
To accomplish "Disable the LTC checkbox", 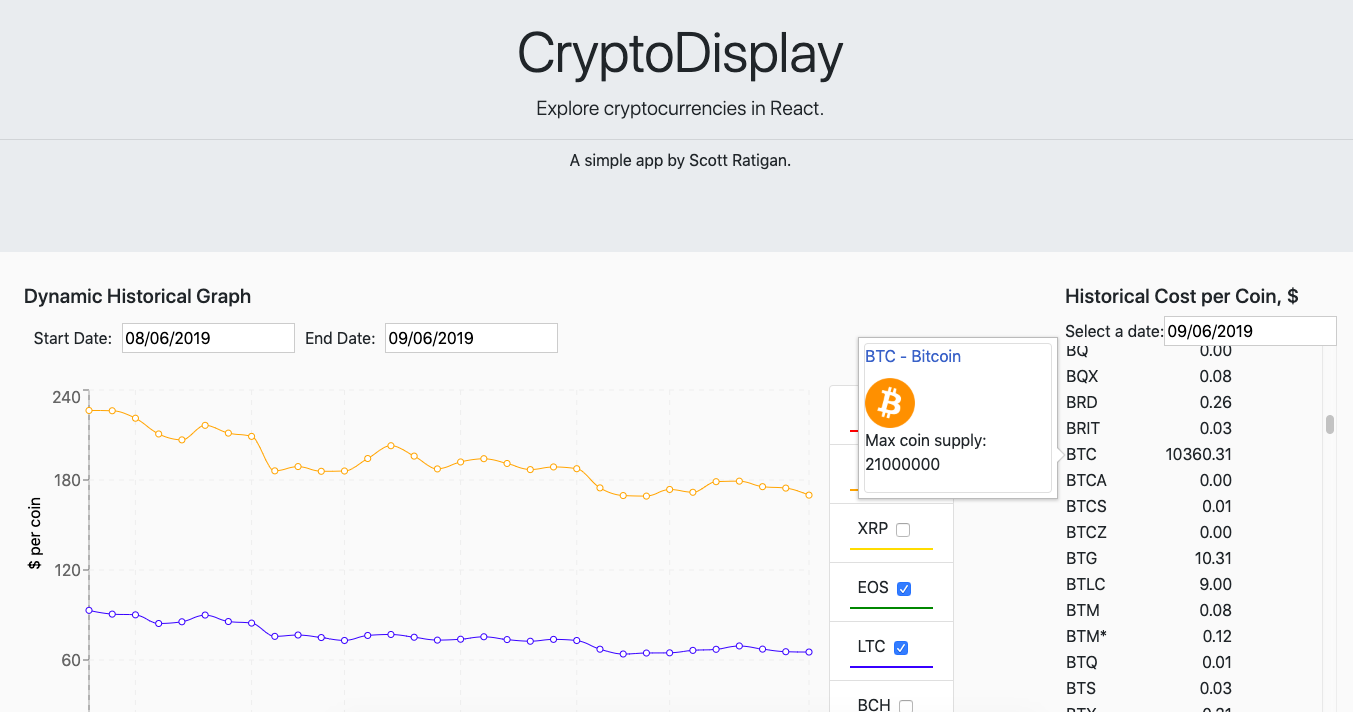I will (x=901, y=648).
